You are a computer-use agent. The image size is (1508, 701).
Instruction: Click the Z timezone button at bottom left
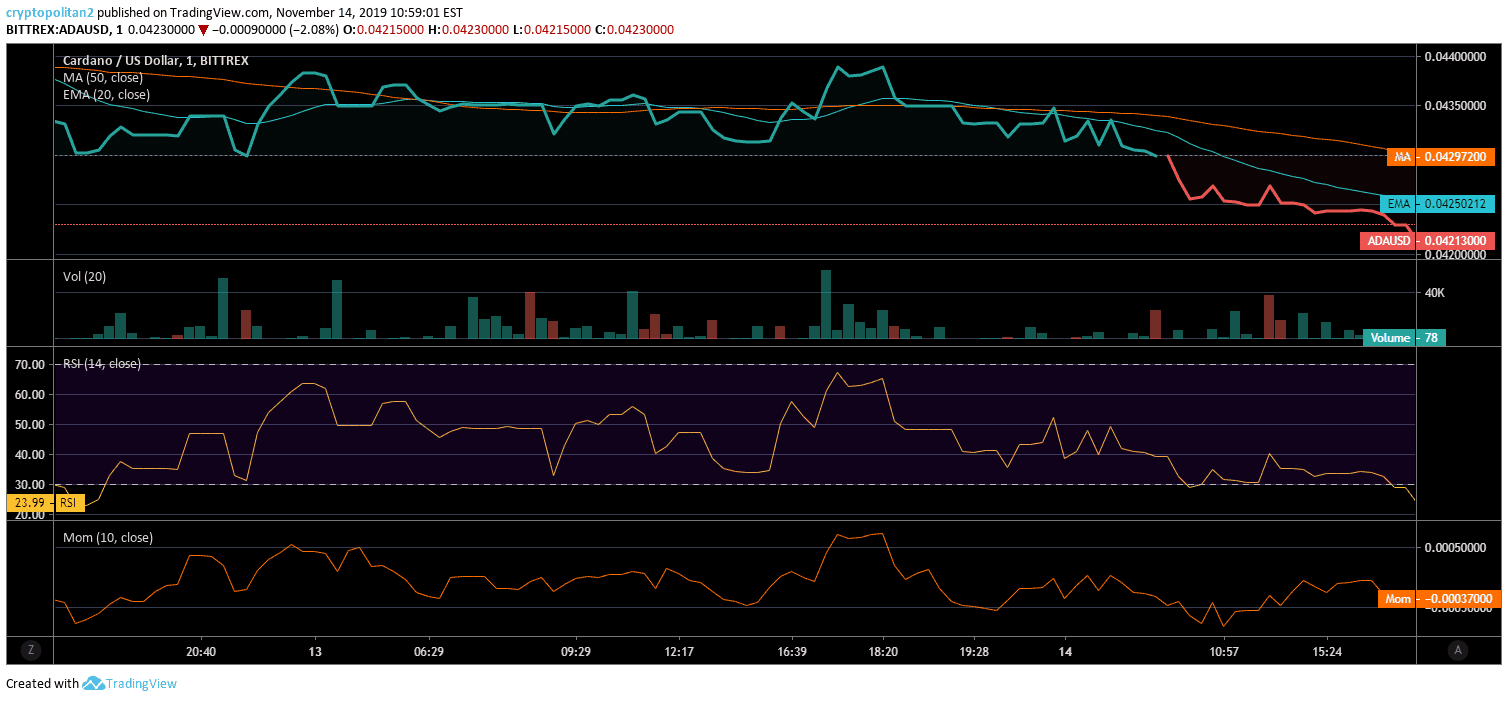[x=31, y=650]
